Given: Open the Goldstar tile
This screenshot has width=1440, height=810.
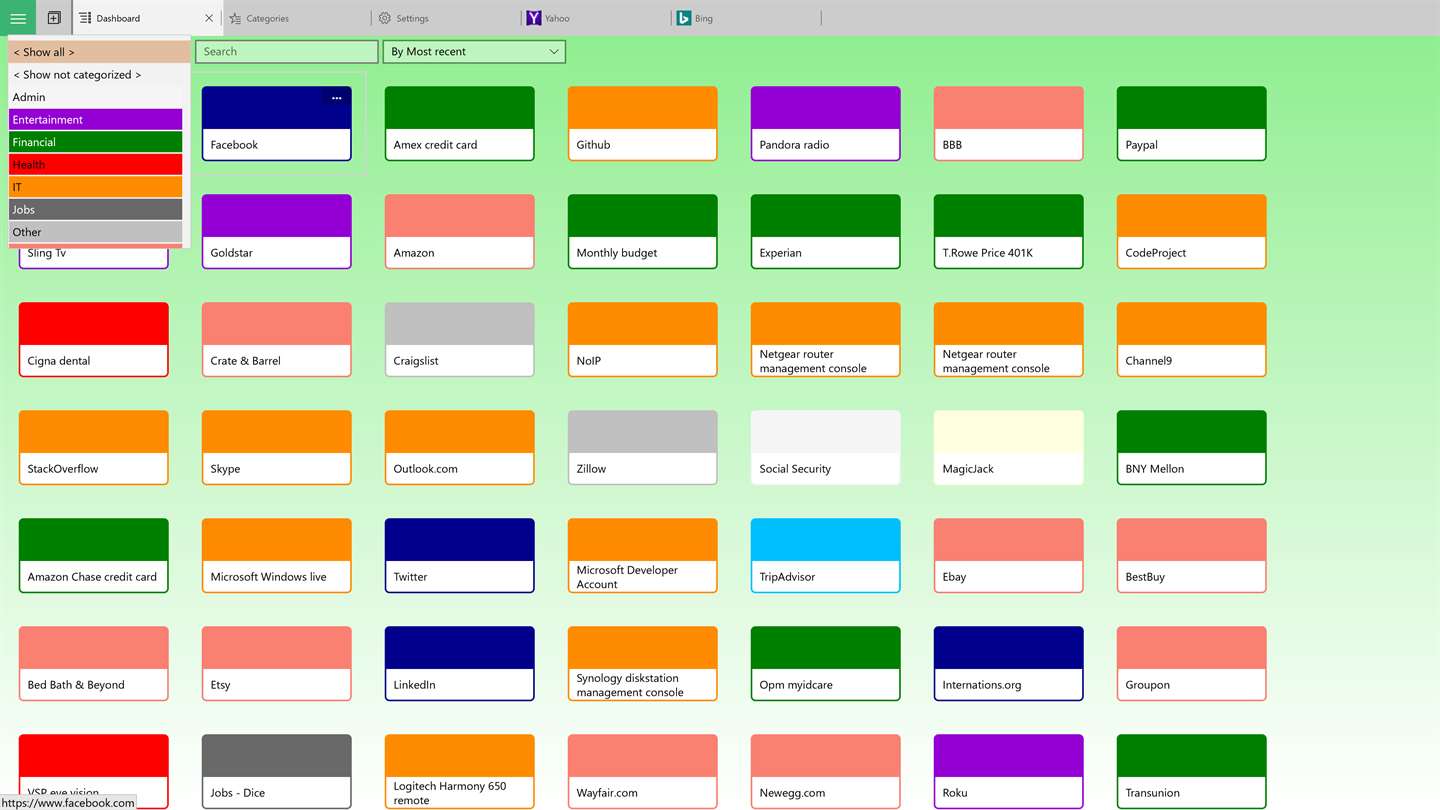Looking at the screenshot, I should [x=276, y=231].
